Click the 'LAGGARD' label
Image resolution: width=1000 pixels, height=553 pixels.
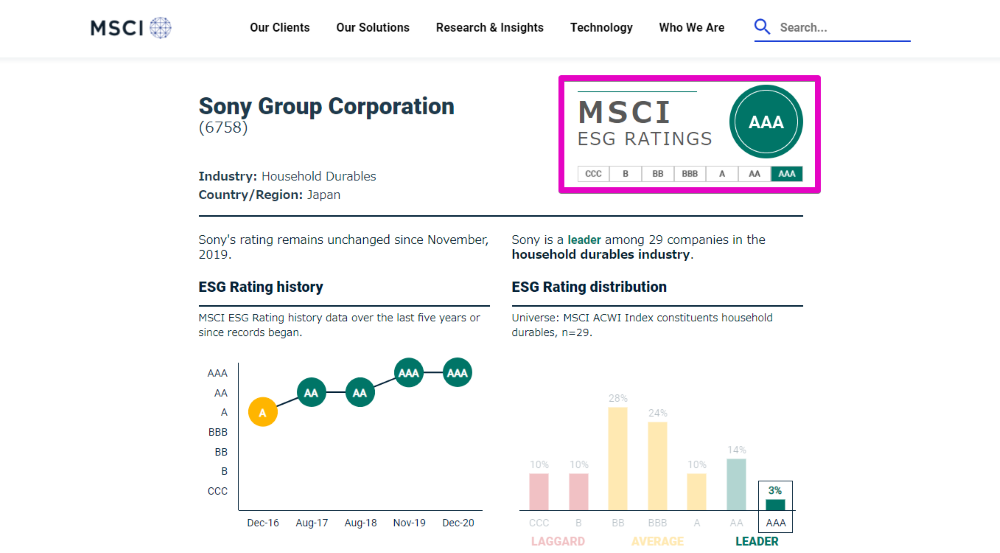click(558, 542)
